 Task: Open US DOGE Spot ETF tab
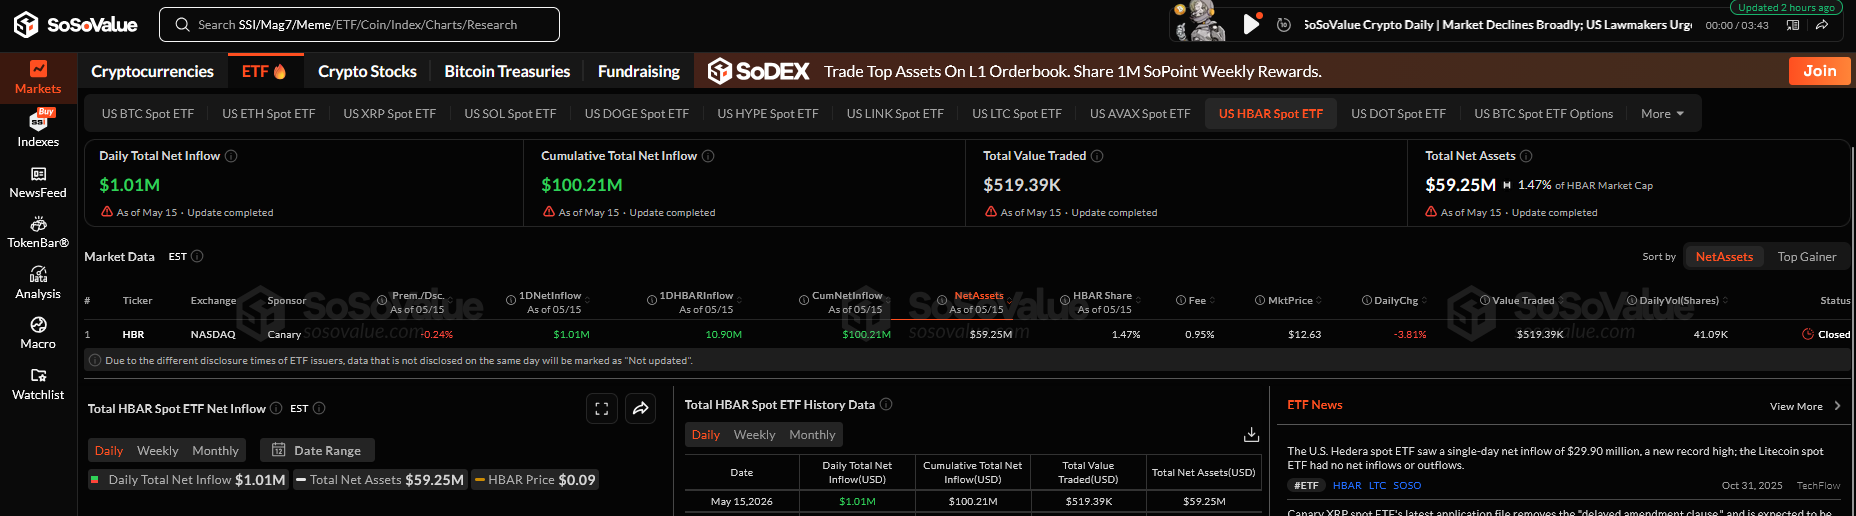[637, 114]
